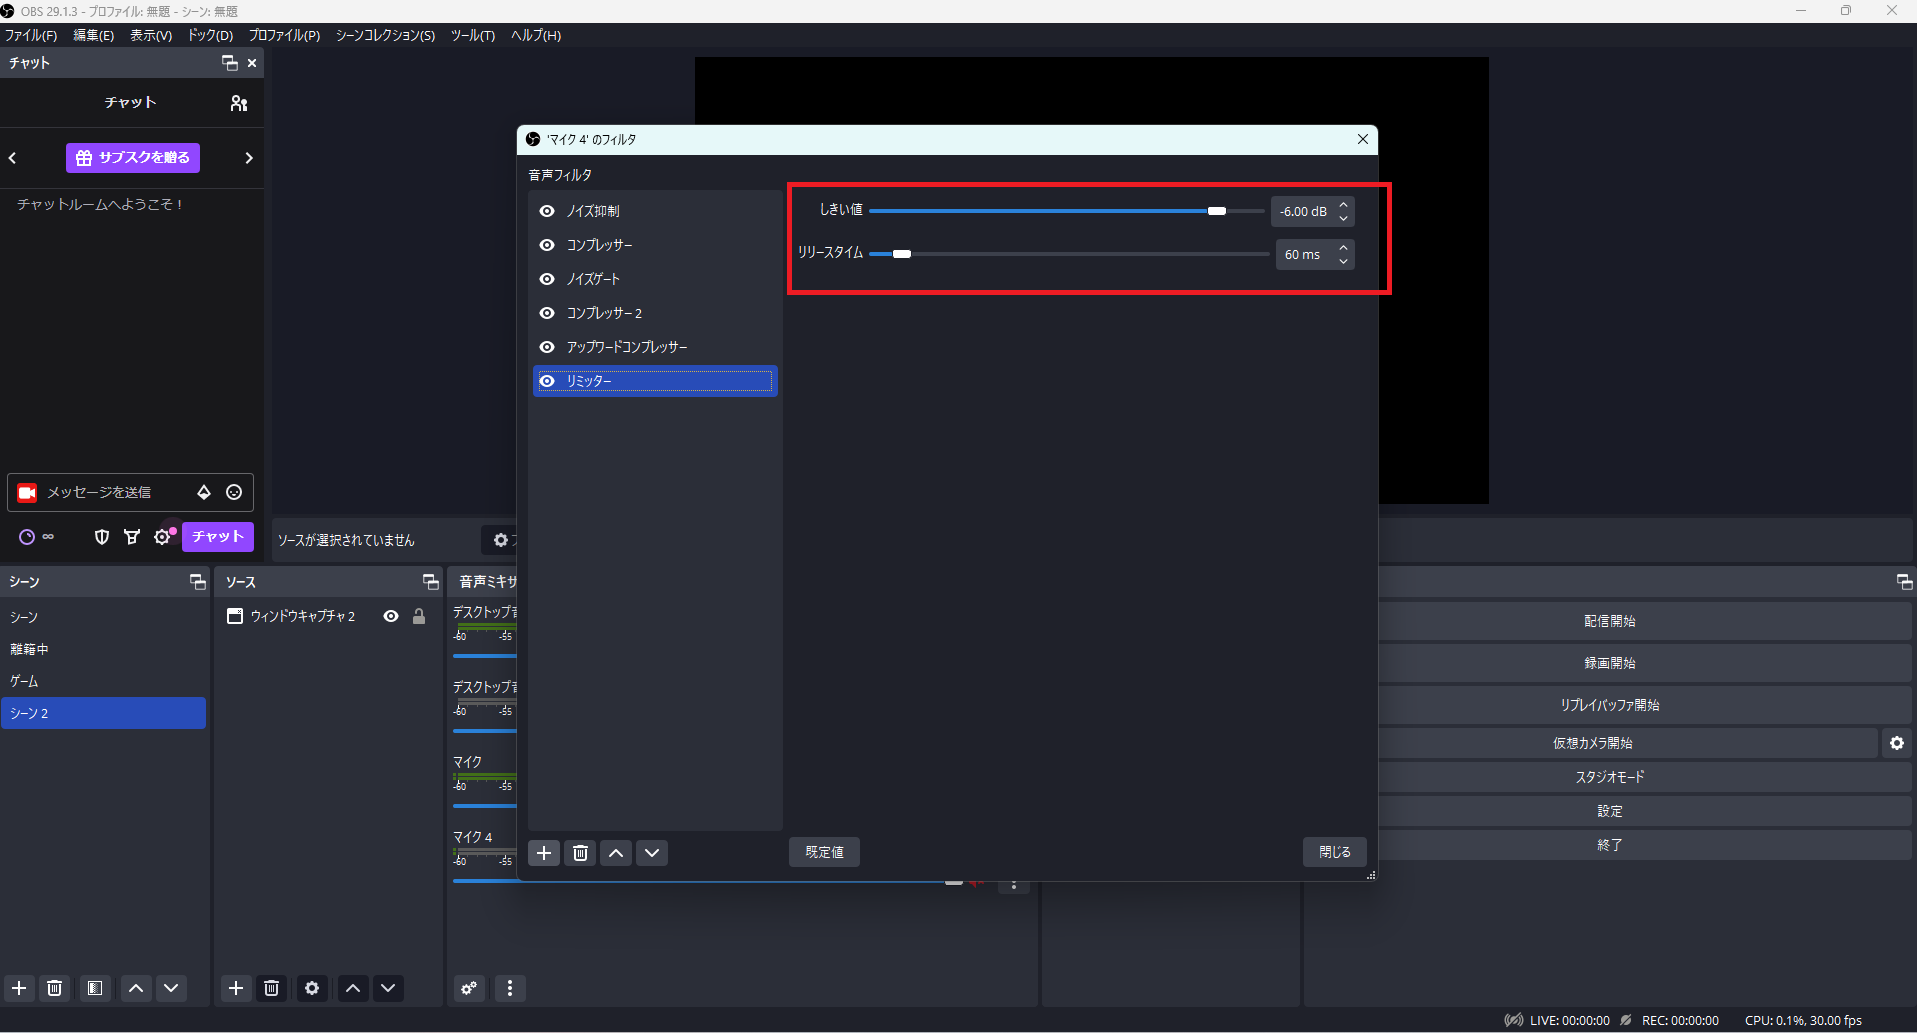Adjust the しきい値 threshold slider
Screen dimensions: 1917x1033
(x=1066, y=211)
